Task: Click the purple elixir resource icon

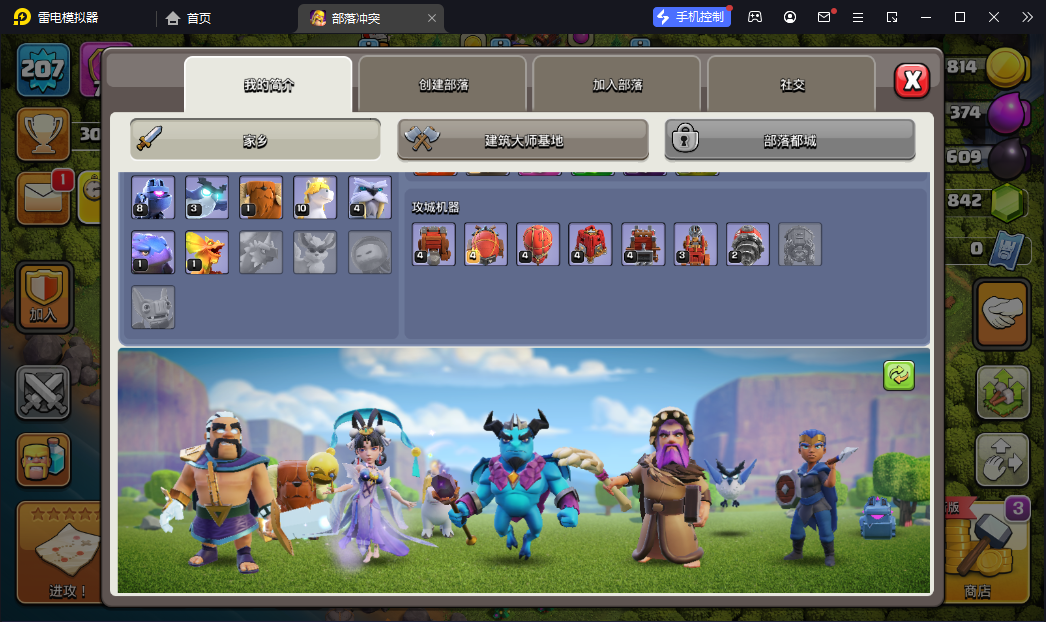Action: click(1007, 113)
